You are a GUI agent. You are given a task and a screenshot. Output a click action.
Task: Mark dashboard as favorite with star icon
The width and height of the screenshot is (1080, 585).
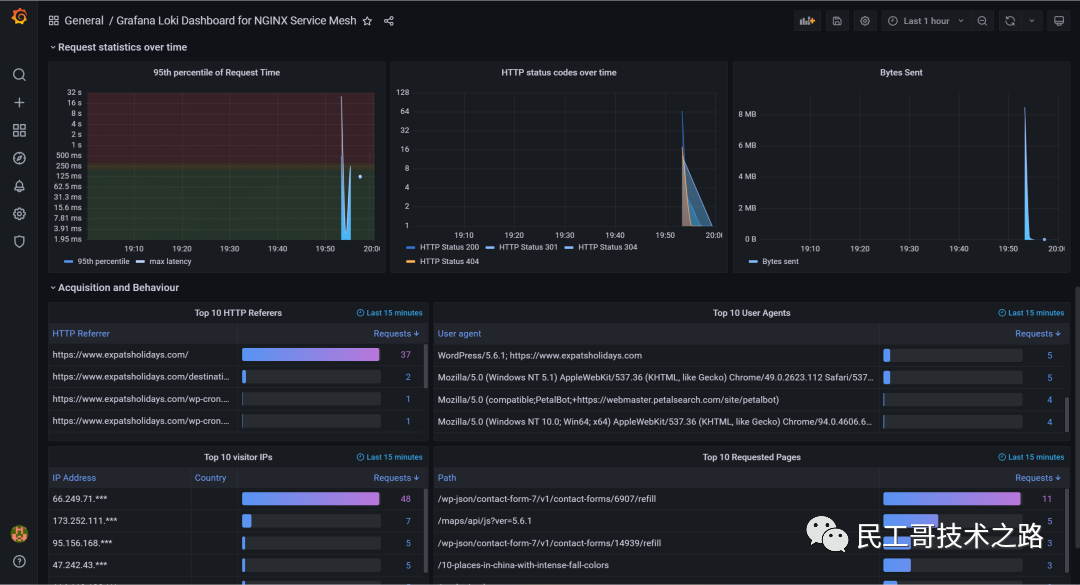(367, 21)
